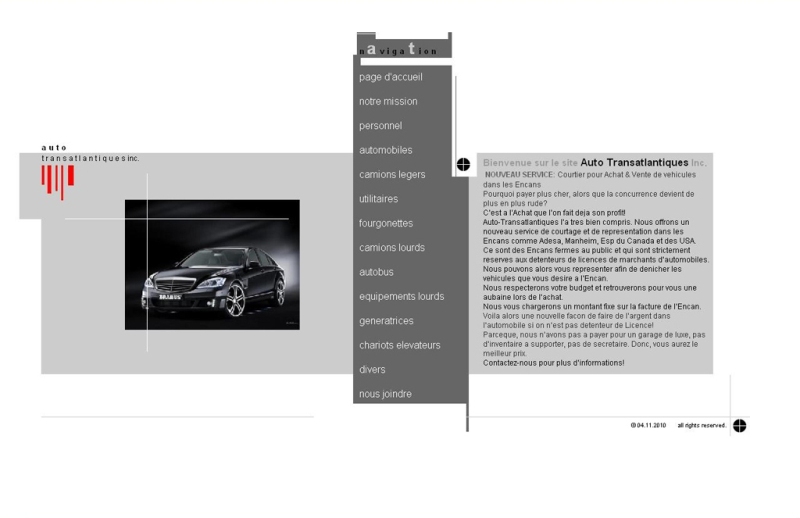Click the crosshair icon beside the welcome heading

pos(463,164)
